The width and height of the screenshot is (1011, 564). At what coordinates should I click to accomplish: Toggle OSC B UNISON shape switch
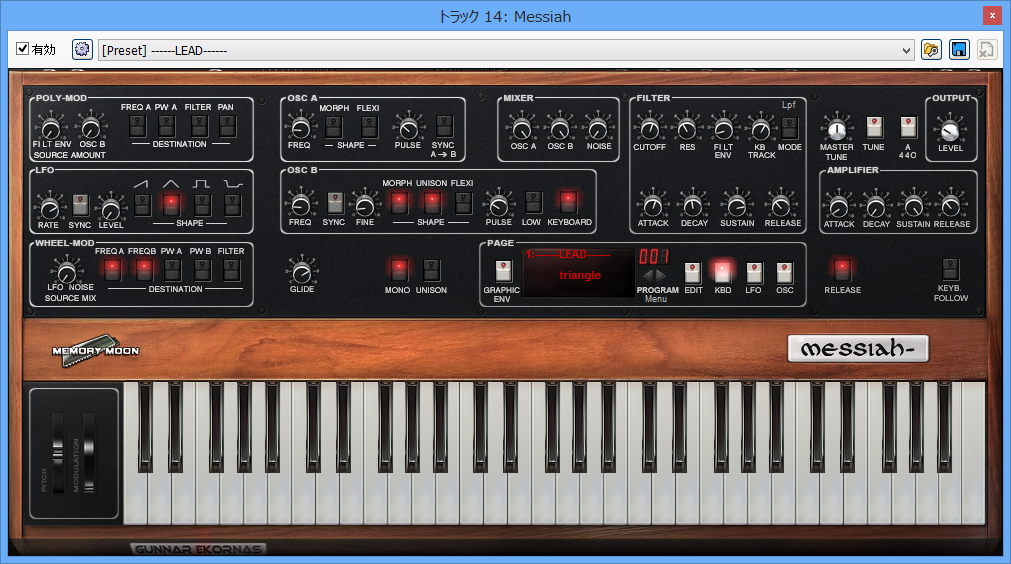click(x=431, y=202)
